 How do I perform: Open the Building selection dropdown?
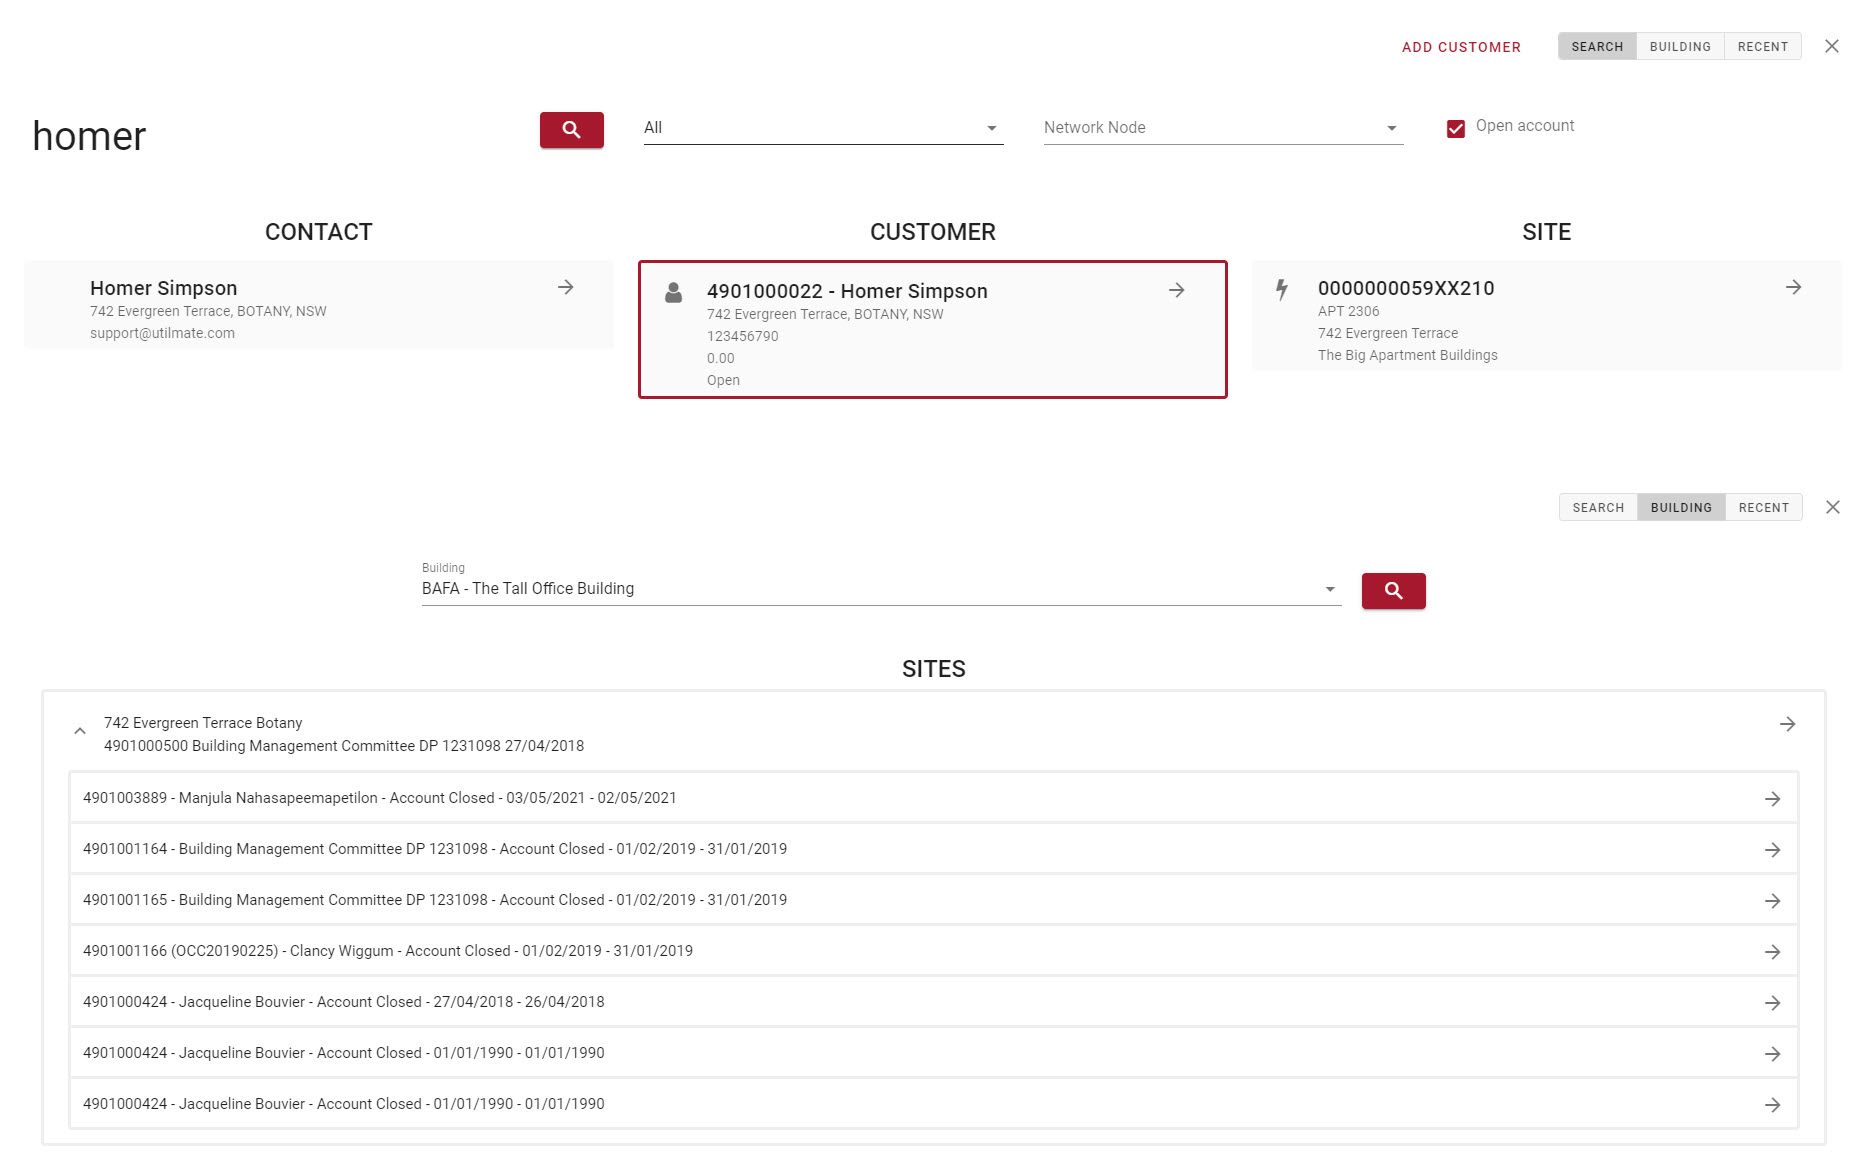[880, 589]
